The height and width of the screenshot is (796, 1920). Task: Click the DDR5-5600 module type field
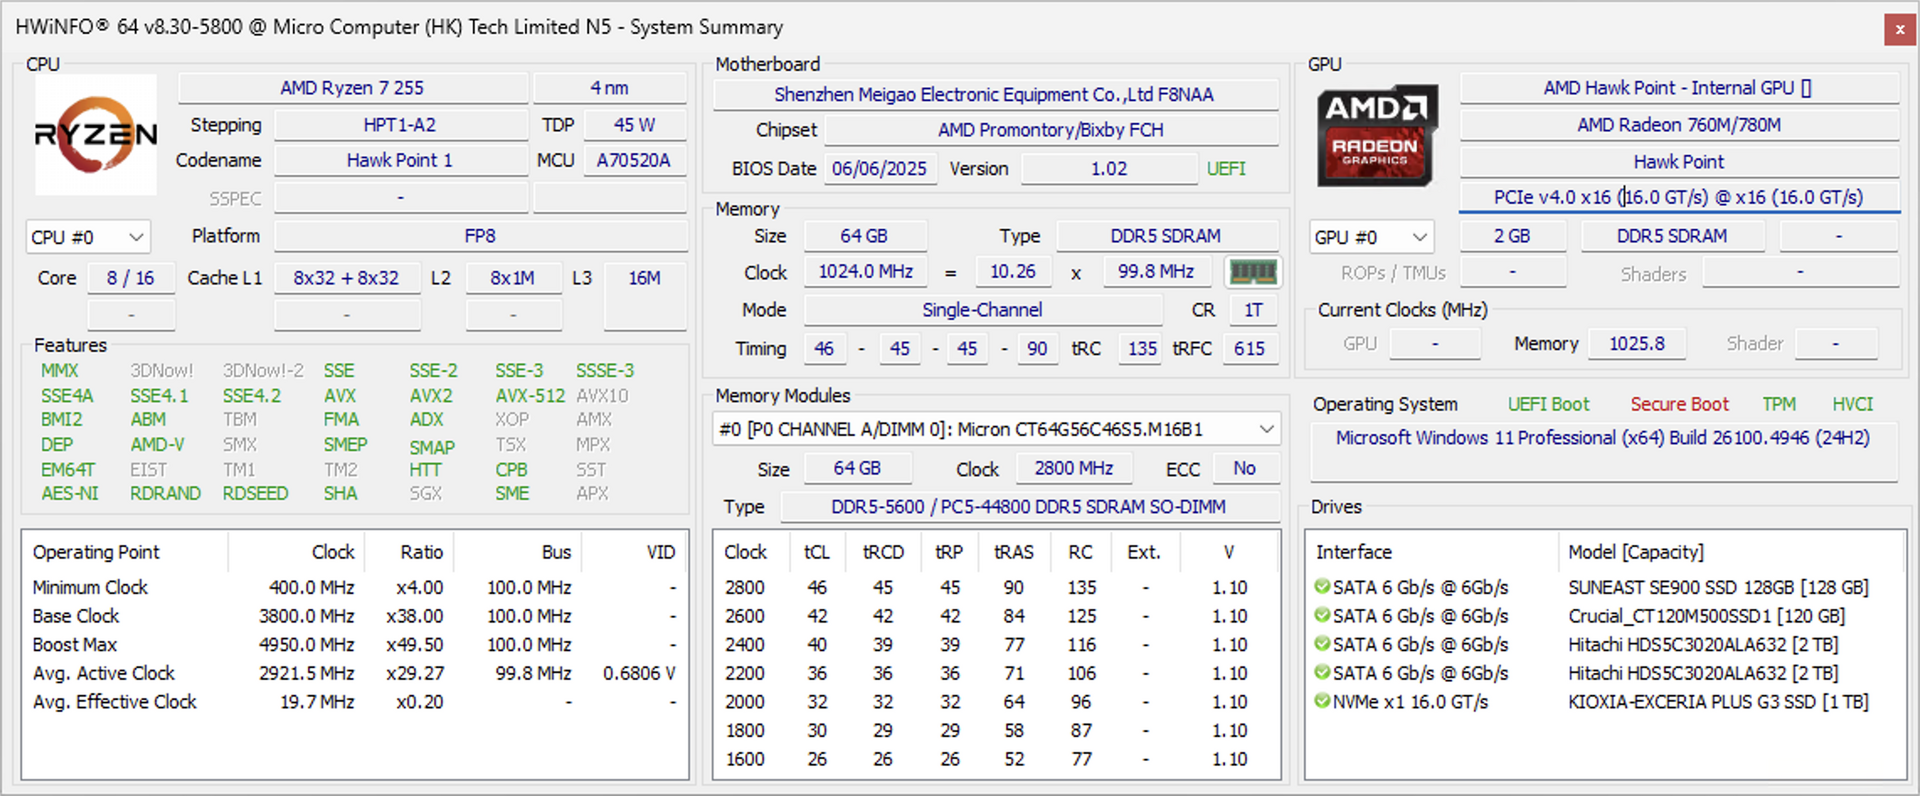1029,507
